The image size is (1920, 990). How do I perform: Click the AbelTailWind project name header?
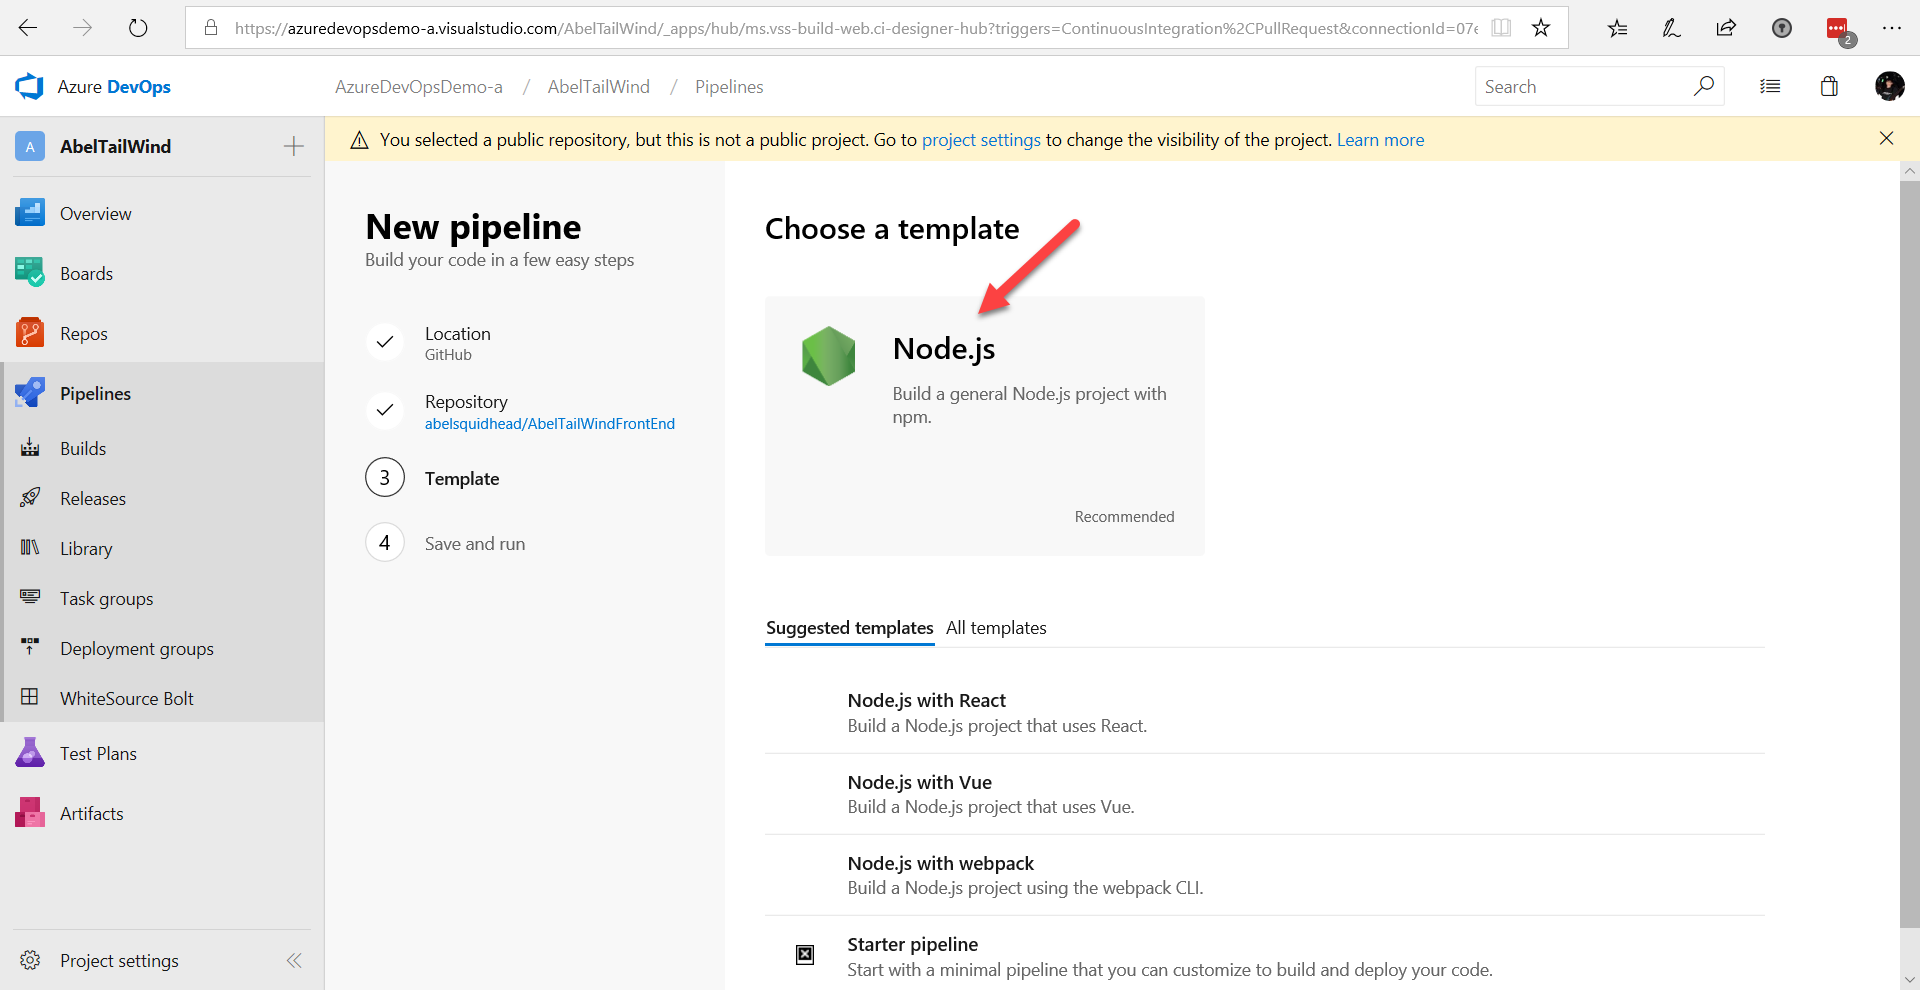[x=115, y=146]
